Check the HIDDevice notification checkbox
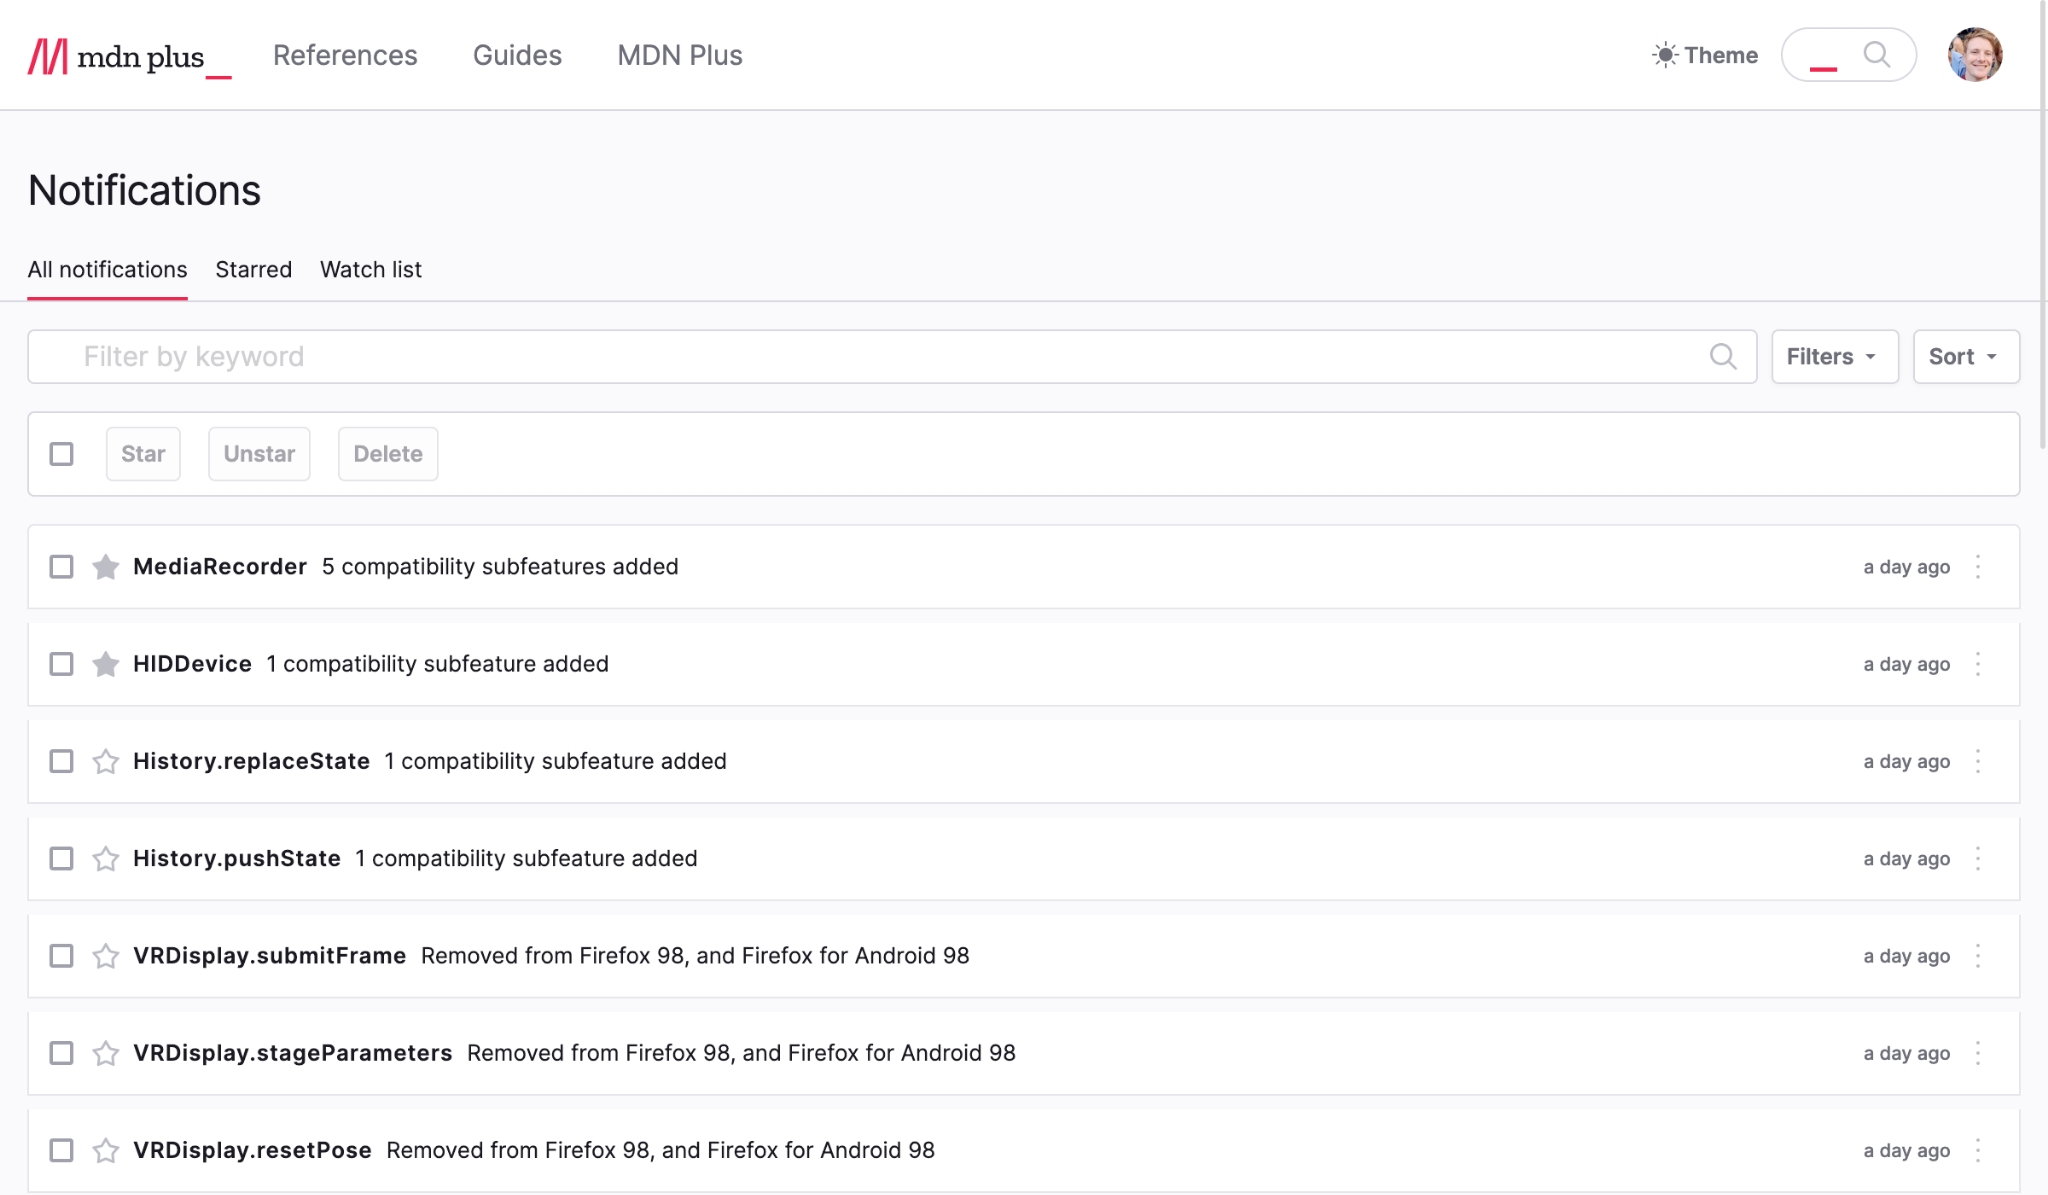2048x1195 pixels. pos(62,664)
